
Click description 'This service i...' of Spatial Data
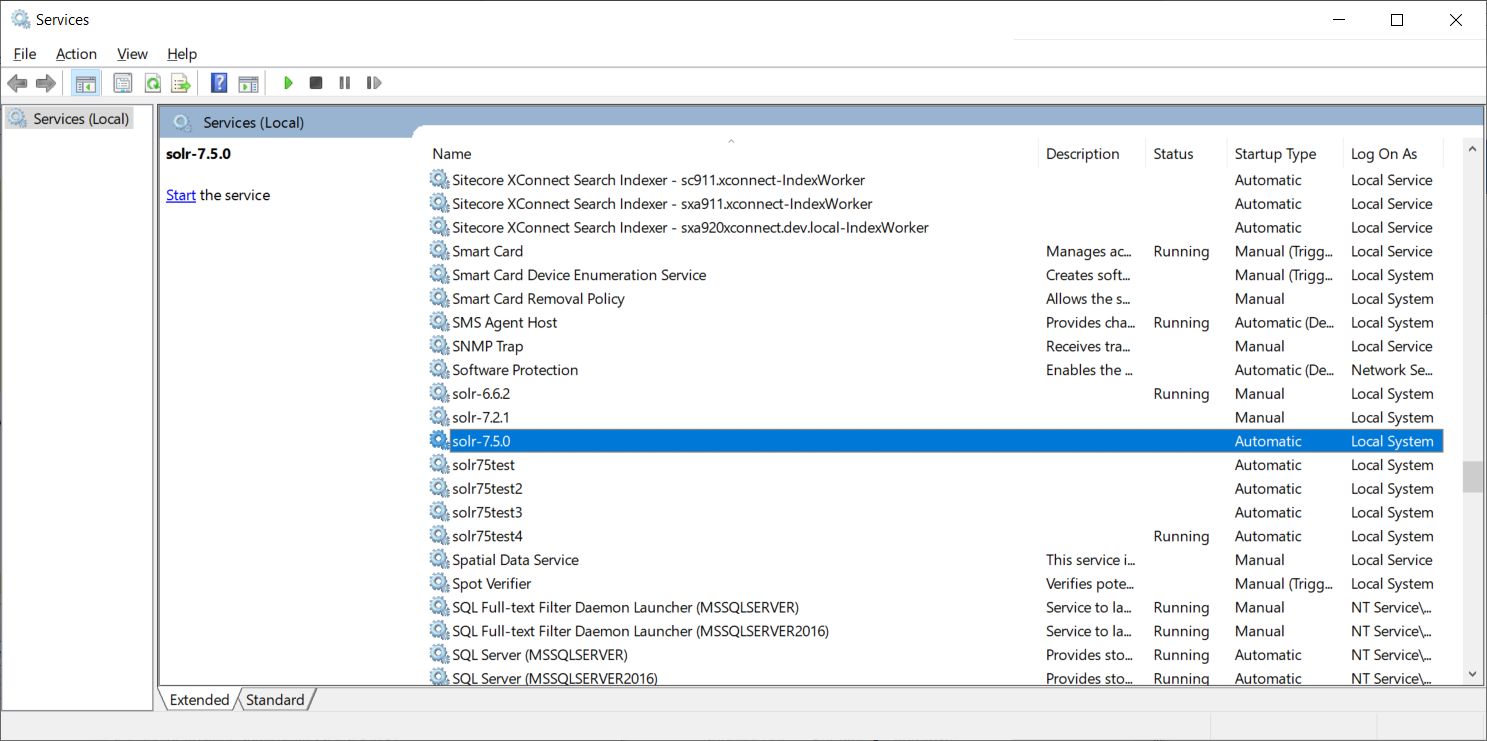click(x=1090, y=560)
